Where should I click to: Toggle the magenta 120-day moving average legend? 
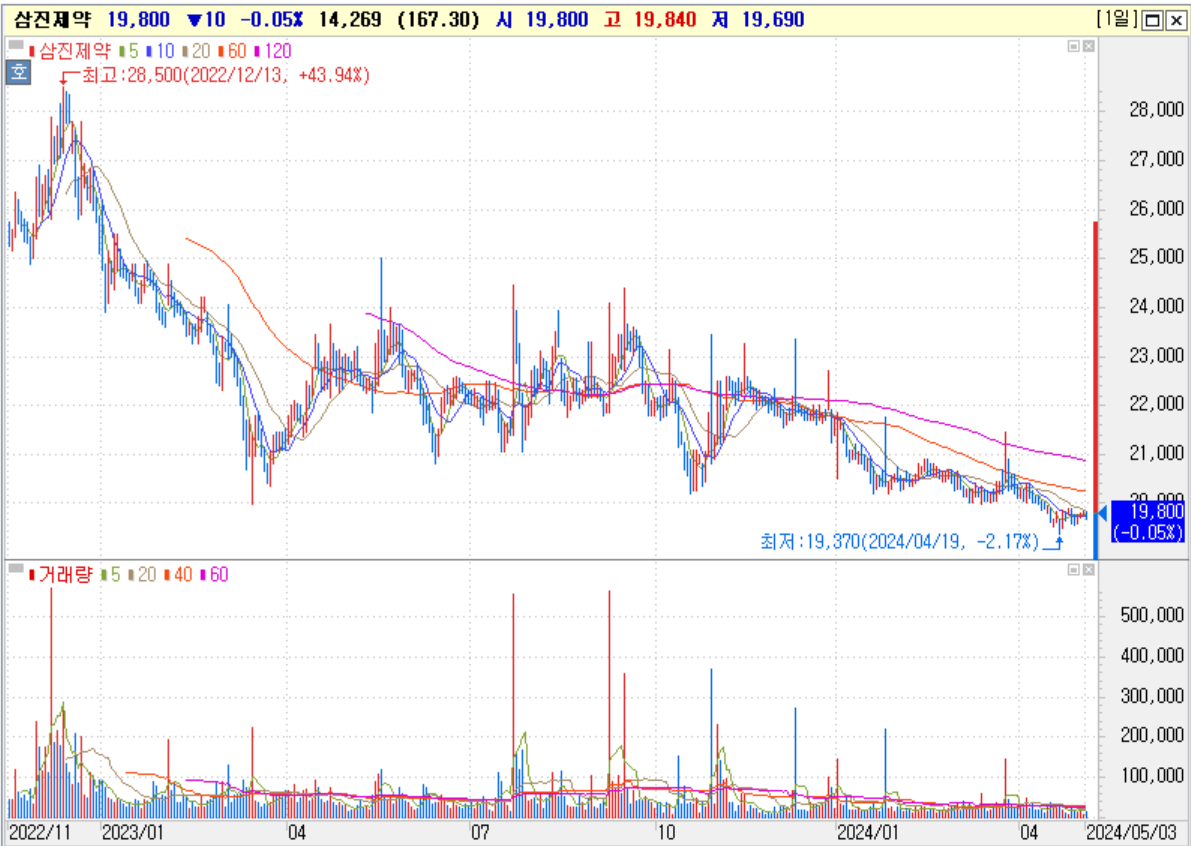point(273,51)
